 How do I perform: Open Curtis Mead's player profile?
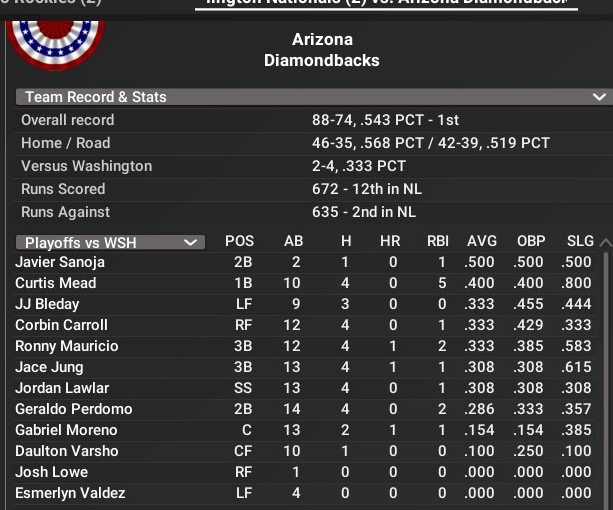pos(55,283)
